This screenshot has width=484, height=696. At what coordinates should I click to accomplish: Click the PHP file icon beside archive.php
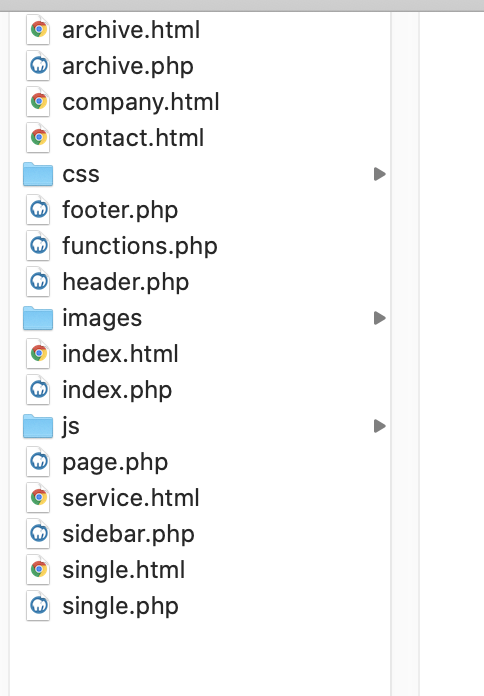[38, 66]
